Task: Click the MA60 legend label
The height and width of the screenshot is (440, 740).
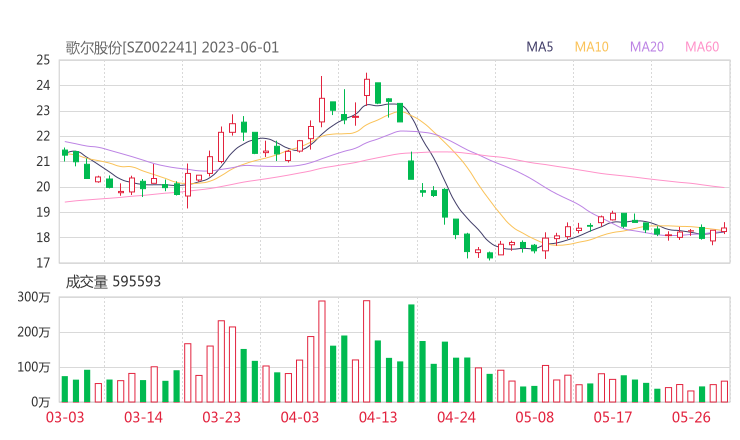Action: pyautogui.click(x=702, y=47)
